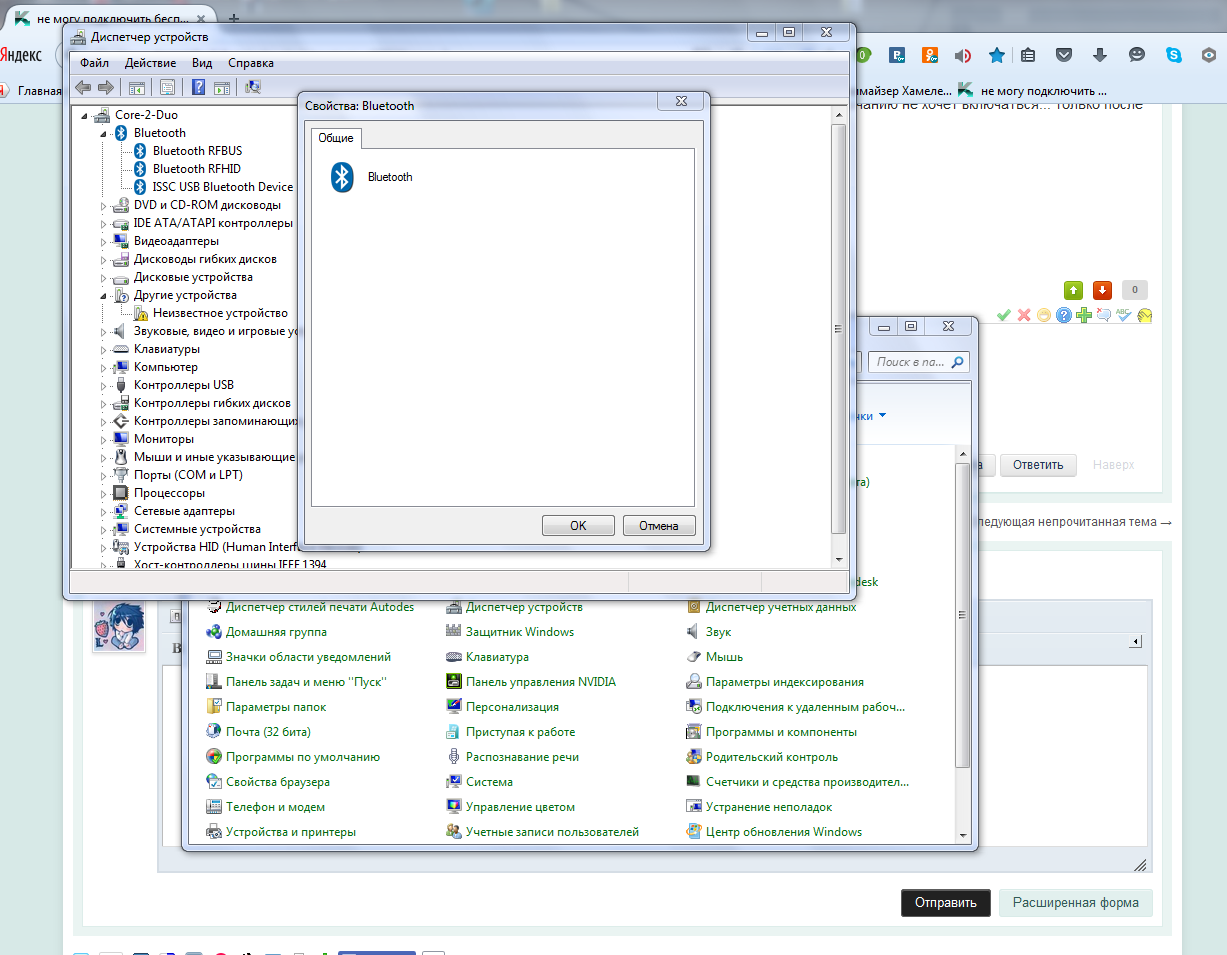Click the eye hexagon icon in browser toolbar
1227x955 pixels.
(1208, 55)
